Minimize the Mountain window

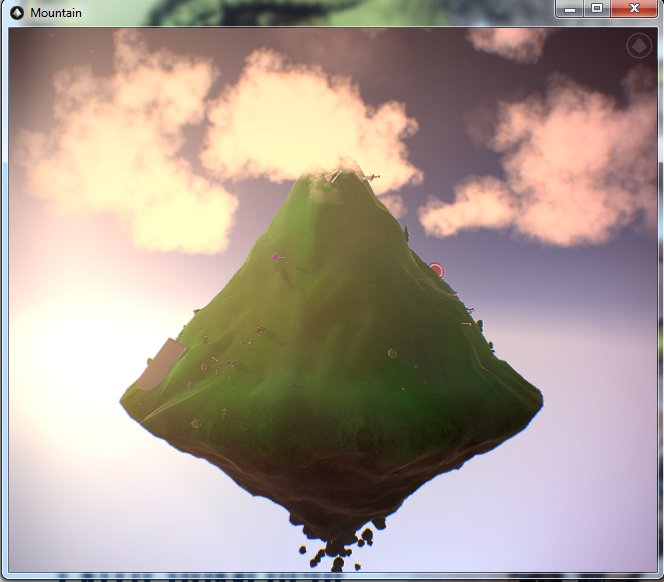click(570, 9)
